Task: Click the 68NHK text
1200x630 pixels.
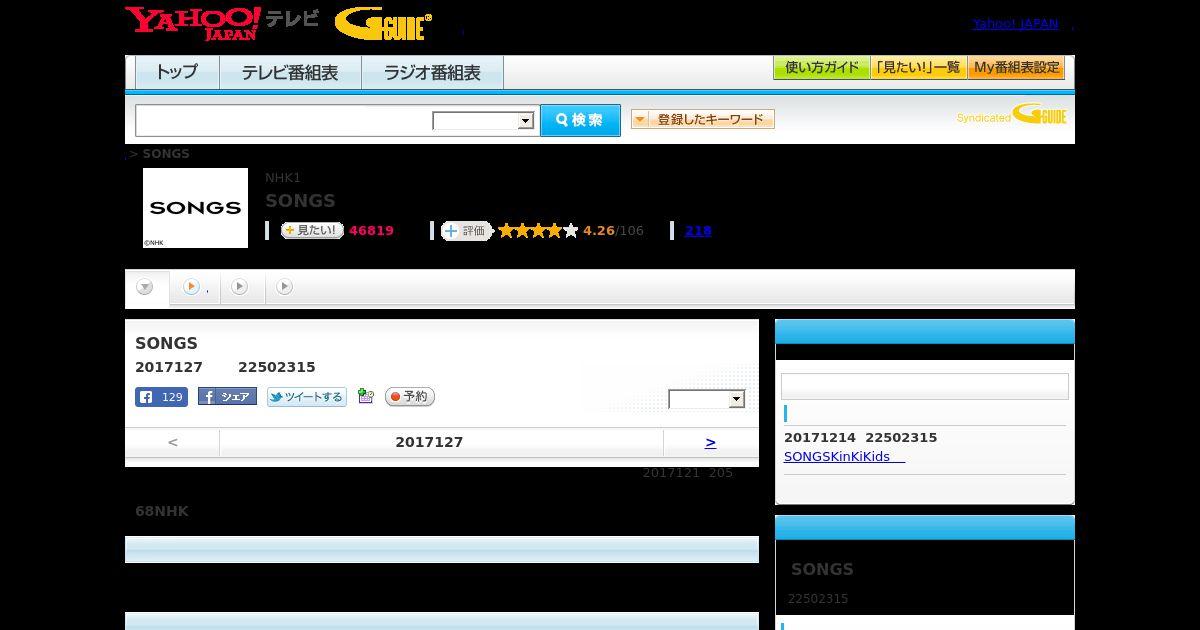Action: (x=162, y=511)
